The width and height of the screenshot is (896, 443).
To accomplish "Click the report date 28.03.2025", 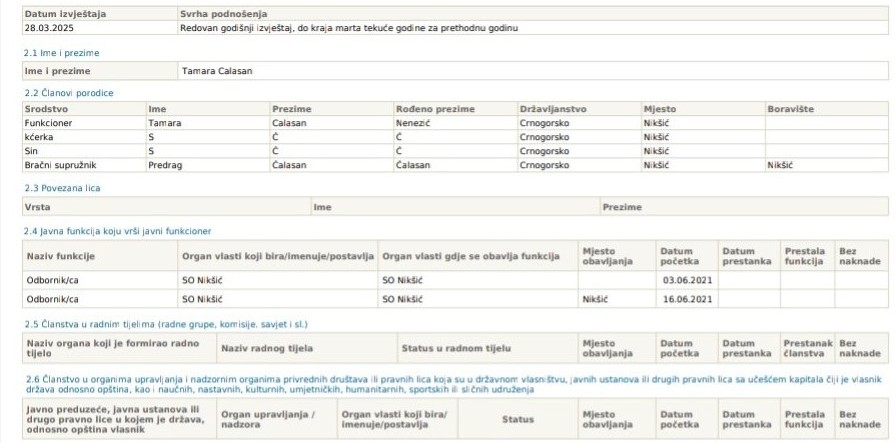I will [47, 28].
